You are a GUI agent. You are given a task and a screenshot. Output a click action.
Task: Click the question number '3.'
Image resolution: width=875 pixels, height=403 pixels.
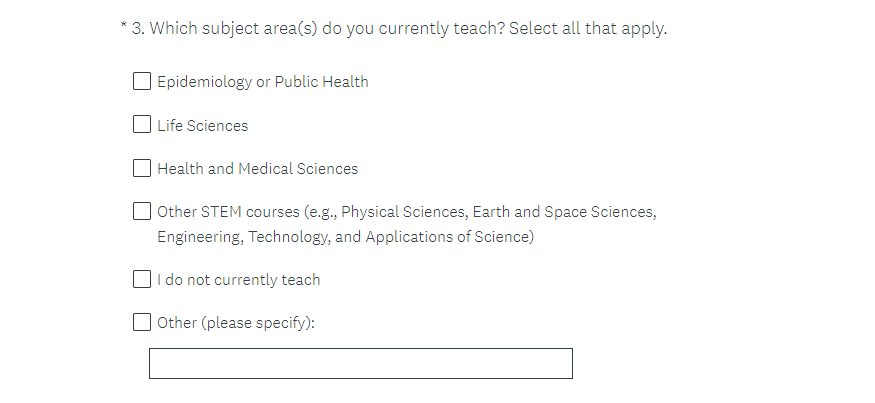[x=138, y=28]
